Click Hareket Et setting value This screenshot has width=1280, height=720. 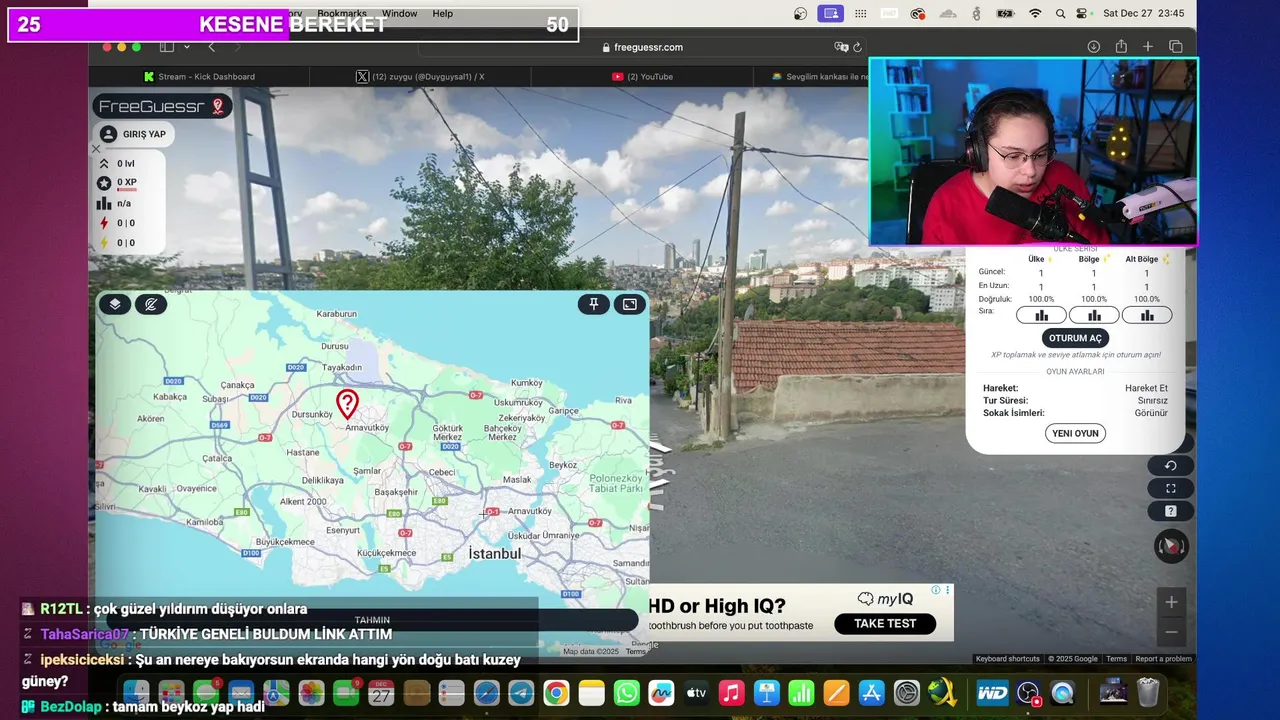[x=1146, y=388]
